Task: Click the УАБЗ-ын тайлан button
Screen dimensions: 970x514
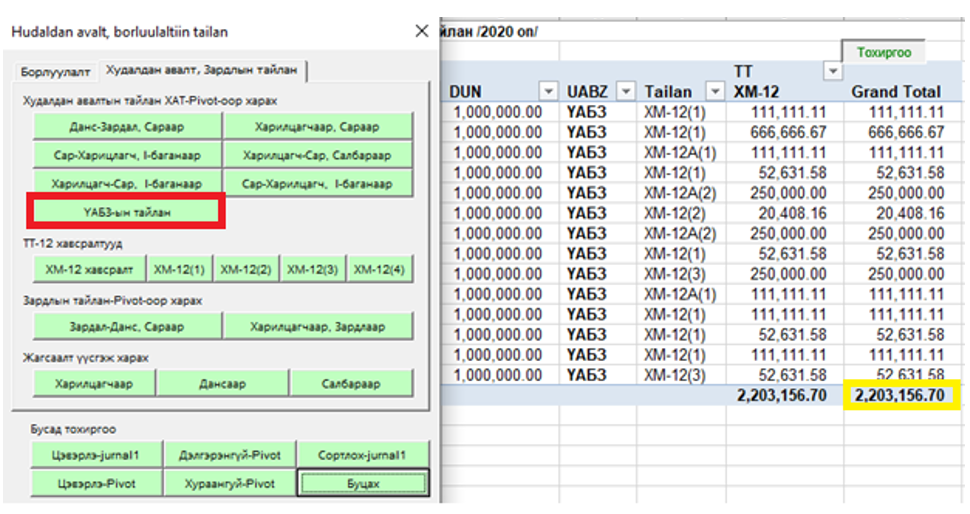Action: pos(127,212)
